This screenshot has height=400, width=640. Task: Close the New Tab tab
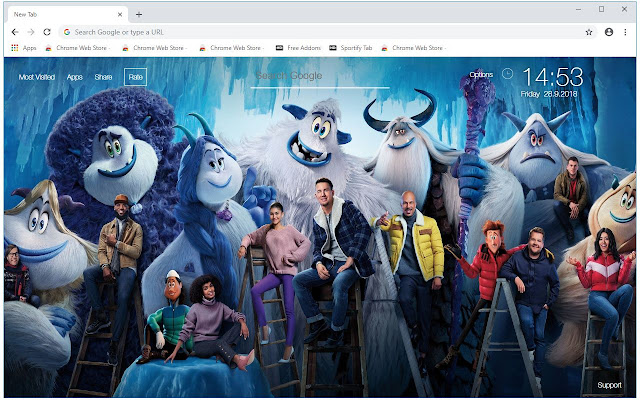click(120, 14)
